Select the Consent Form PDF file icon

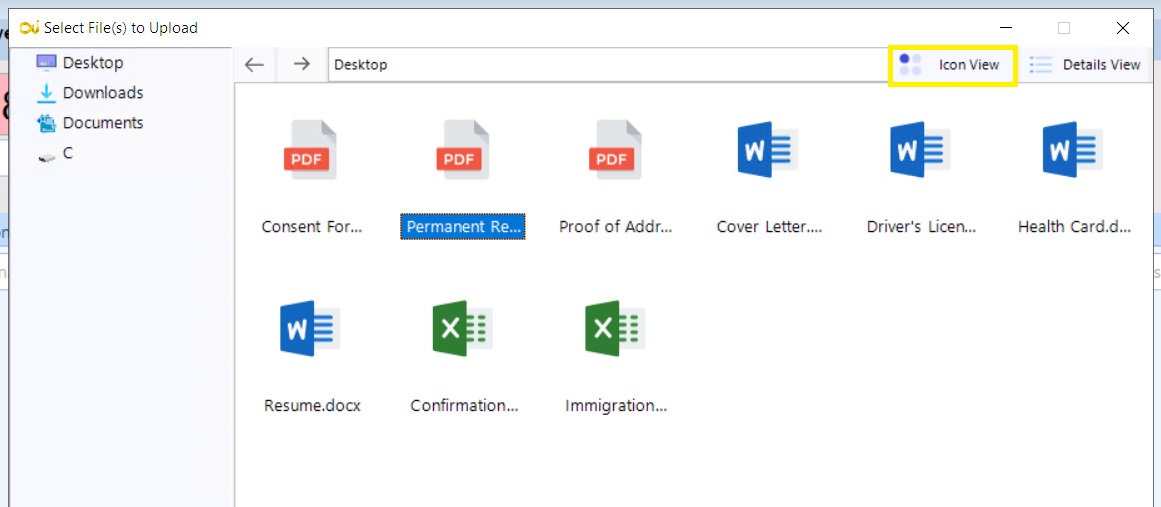pyautogui.click(x=310, y=150)
